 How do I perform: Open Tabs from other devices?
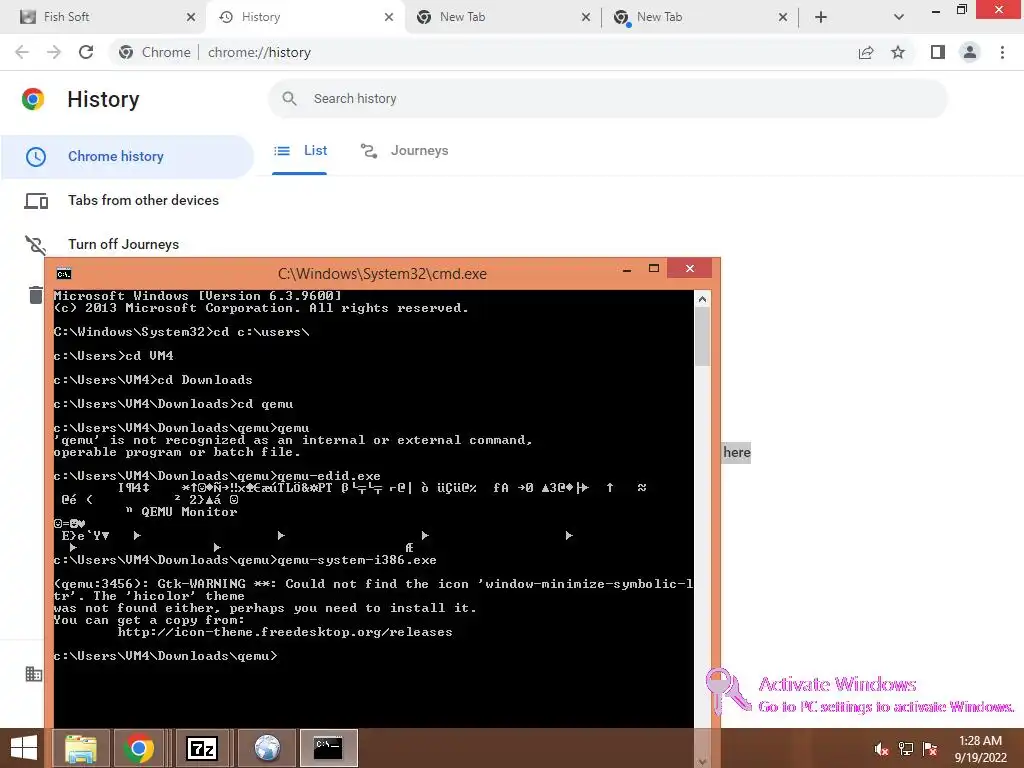tap(127, 200)
